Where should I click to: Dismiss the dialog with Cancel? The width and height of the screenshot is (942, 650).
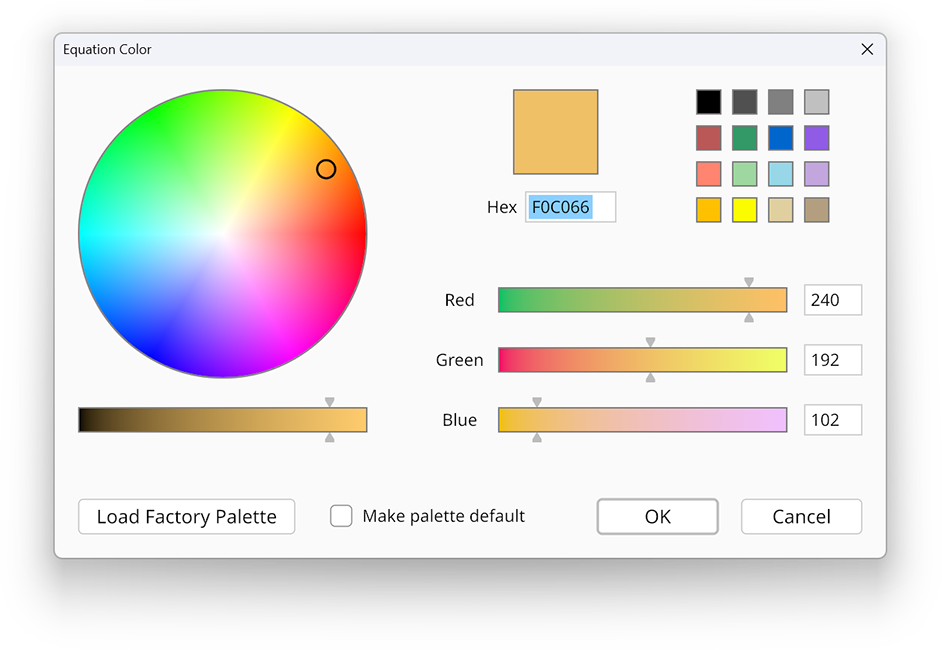tap(800, 516)
